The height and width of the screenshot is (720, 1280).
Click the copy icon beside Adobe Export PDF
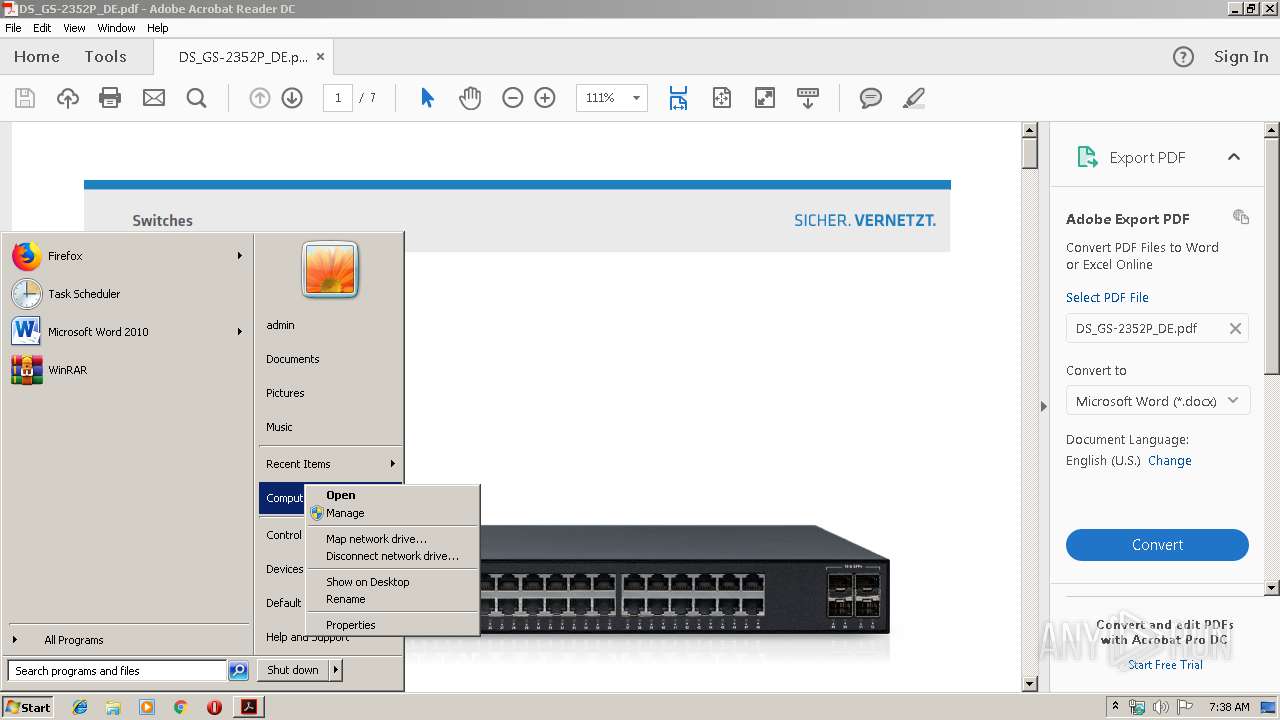(x=1241, y=217)
